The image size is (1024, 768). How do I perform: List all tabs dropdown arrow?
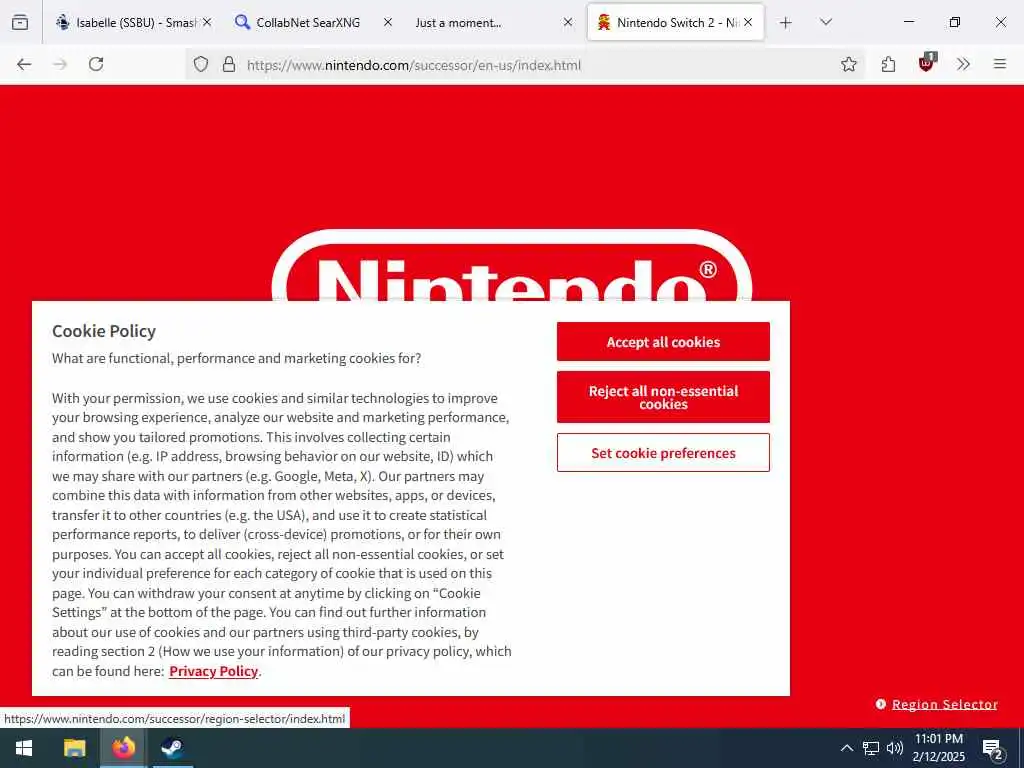pos(825,22)
